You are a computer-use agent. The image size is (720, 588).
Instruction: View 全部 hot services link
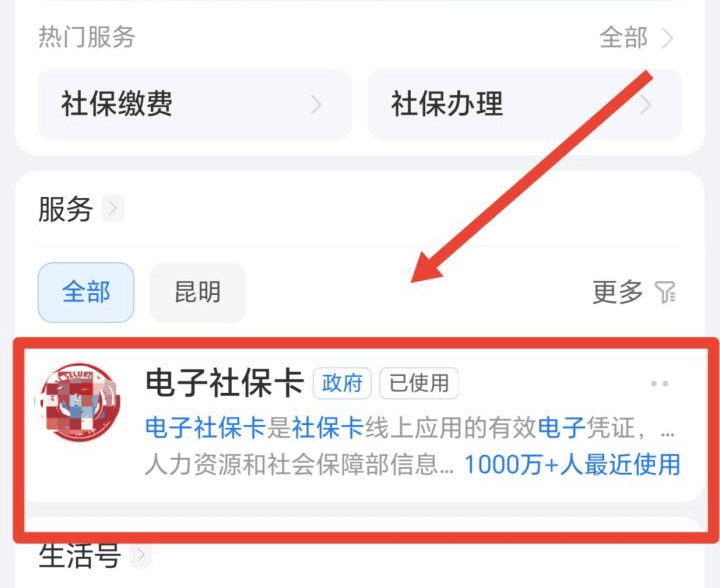[x=624, y=38]
